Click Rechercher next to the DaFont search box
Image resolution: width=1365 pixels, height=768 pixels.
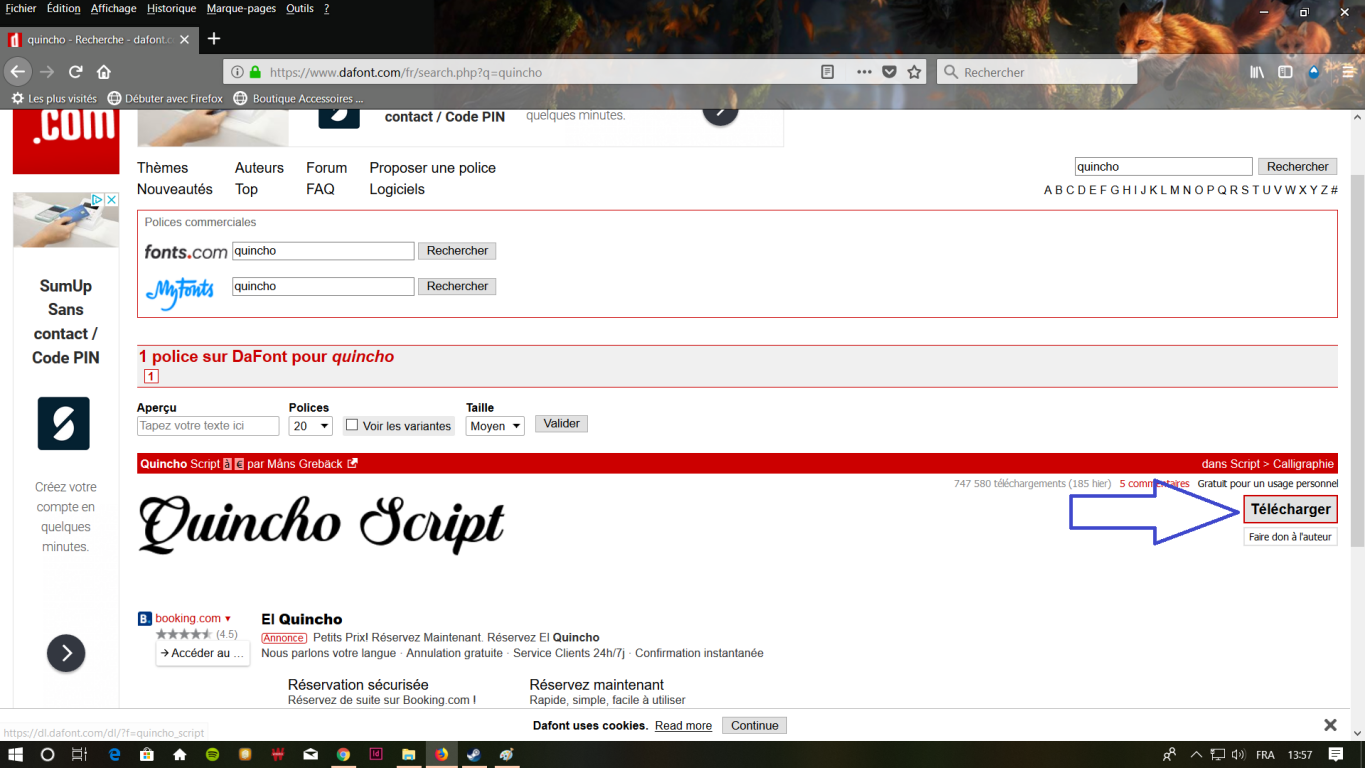pyautogui.click(x=1297, y=167)
